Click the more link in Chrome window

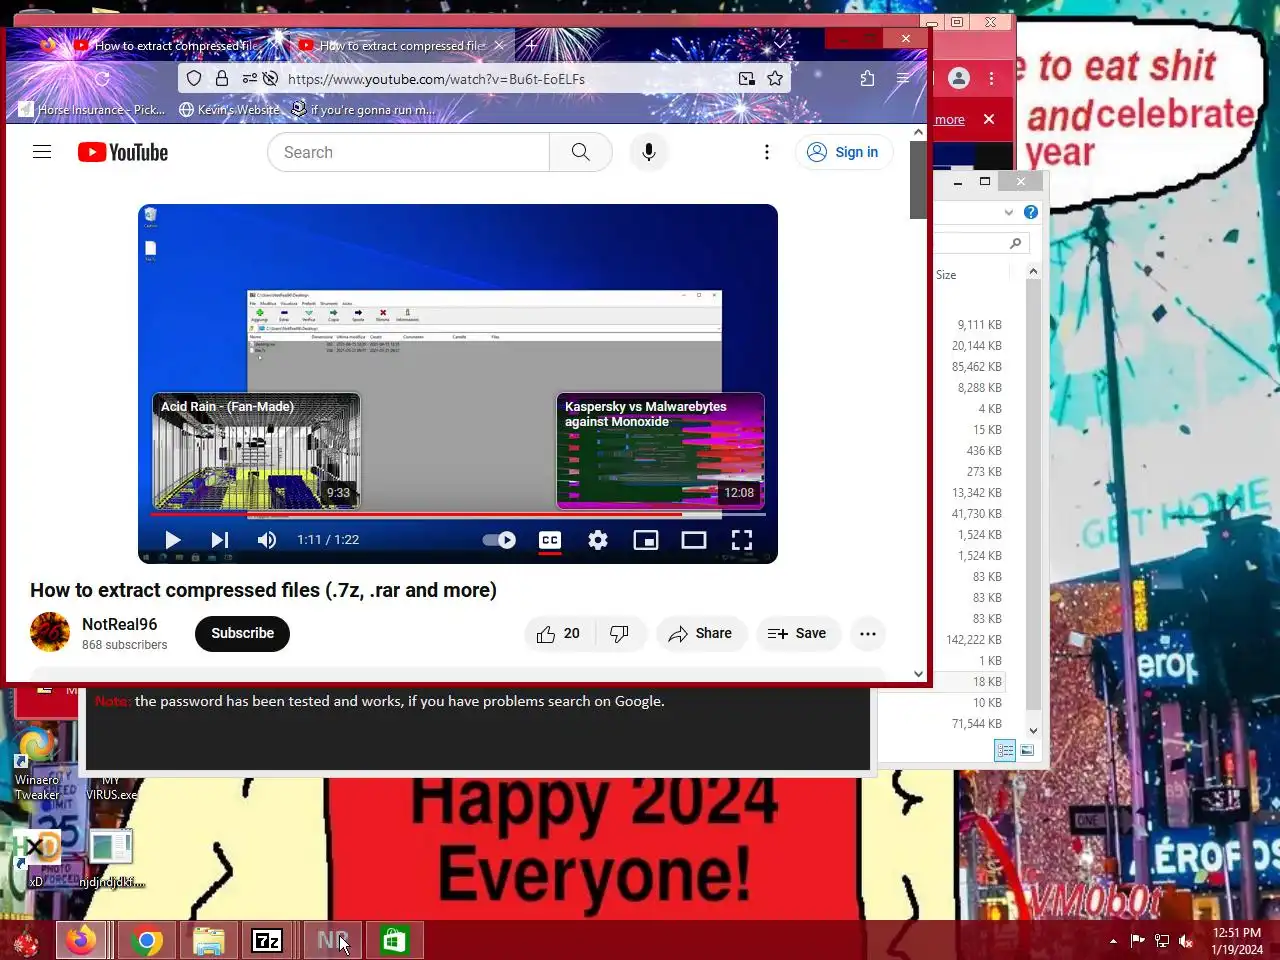point(950,120)
